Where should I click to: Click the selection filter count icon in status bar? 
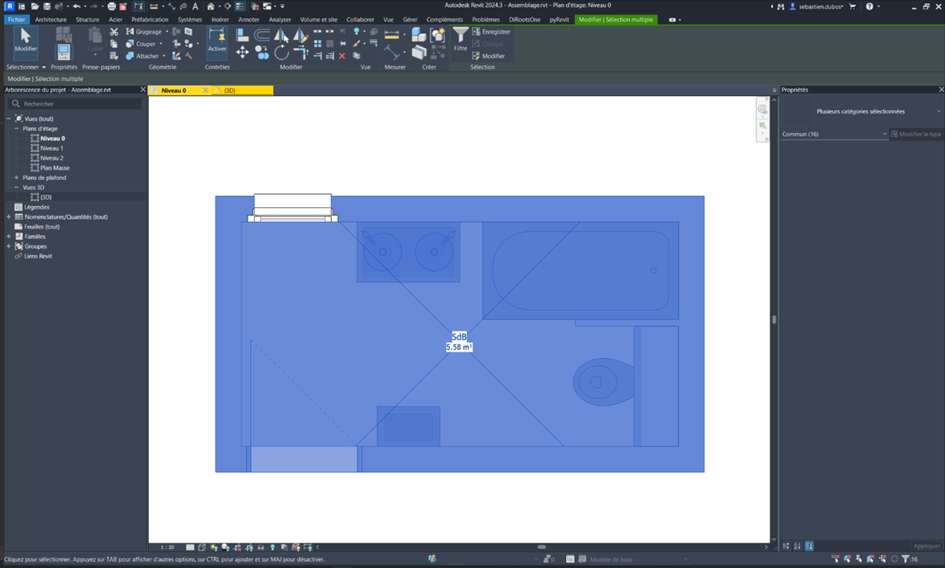pos(905,559)
